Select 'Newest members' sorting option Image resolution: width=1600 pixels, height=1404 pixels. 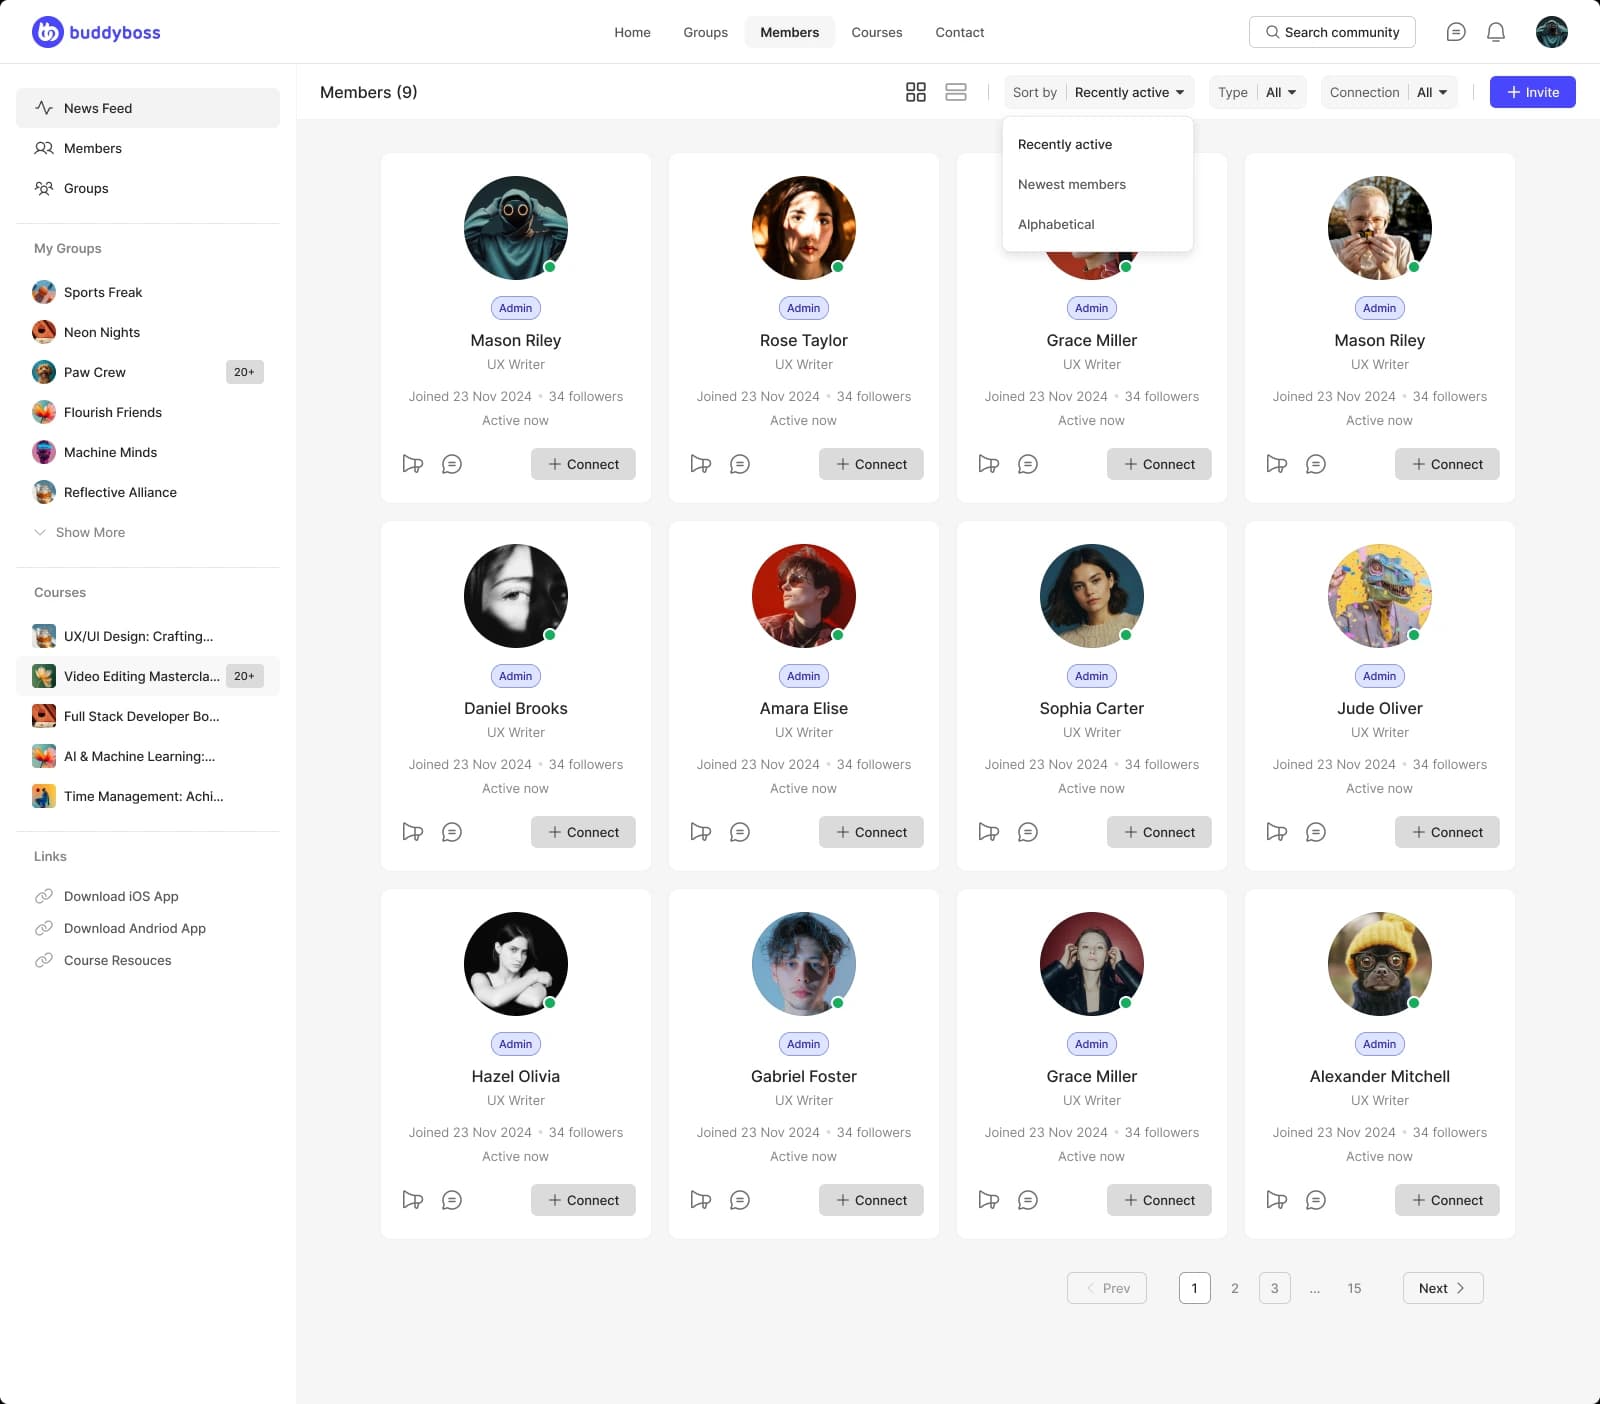(1071, 184)
